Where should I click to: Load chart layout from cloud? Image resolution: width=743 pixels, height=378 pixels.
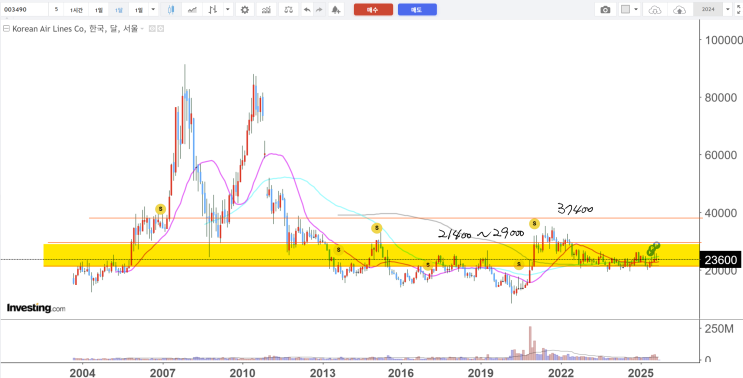pyautogui.click(x=654, y=9)
